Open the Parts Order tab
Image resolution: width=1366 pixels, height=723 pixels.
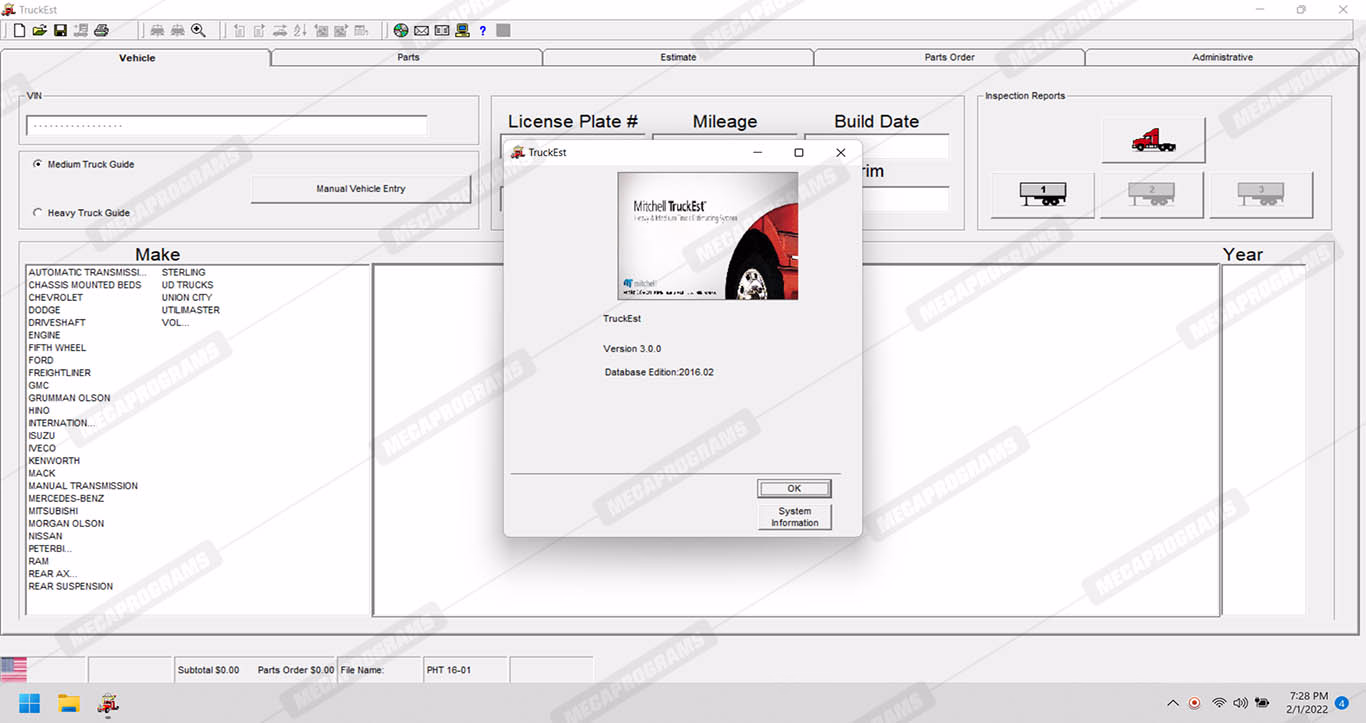[x=949, y=57]
